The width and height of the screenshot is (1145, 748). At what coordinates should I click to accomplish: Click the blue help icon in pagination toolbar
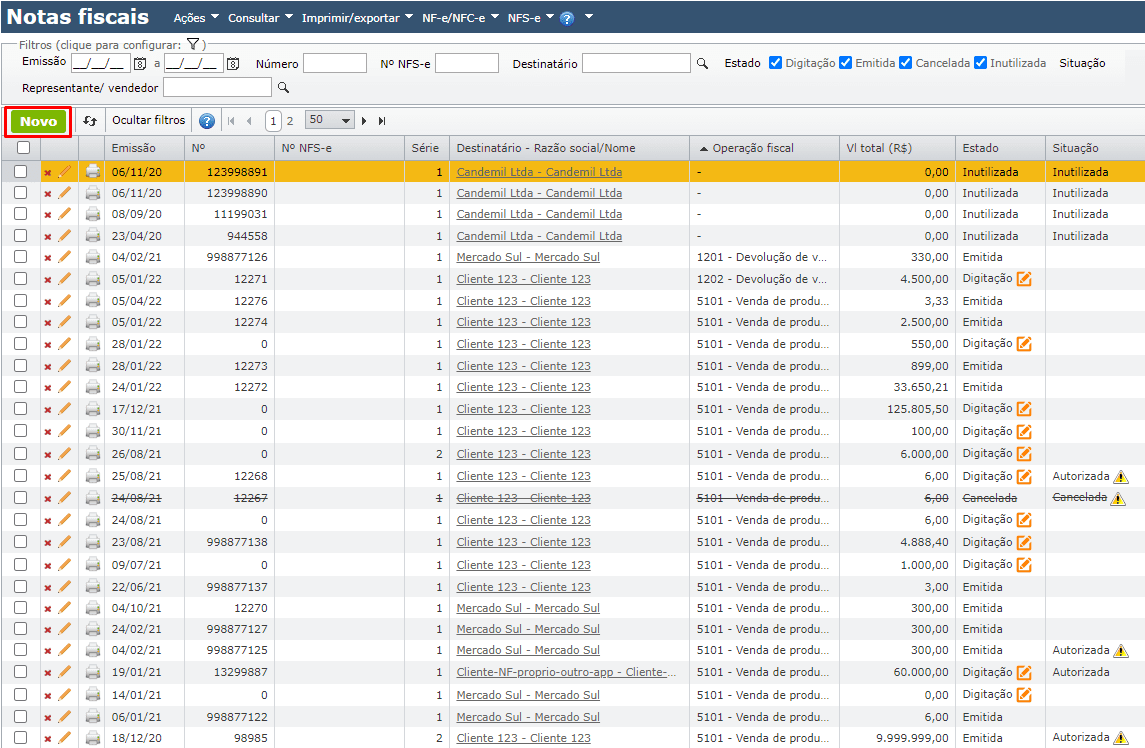click(207, 121)
